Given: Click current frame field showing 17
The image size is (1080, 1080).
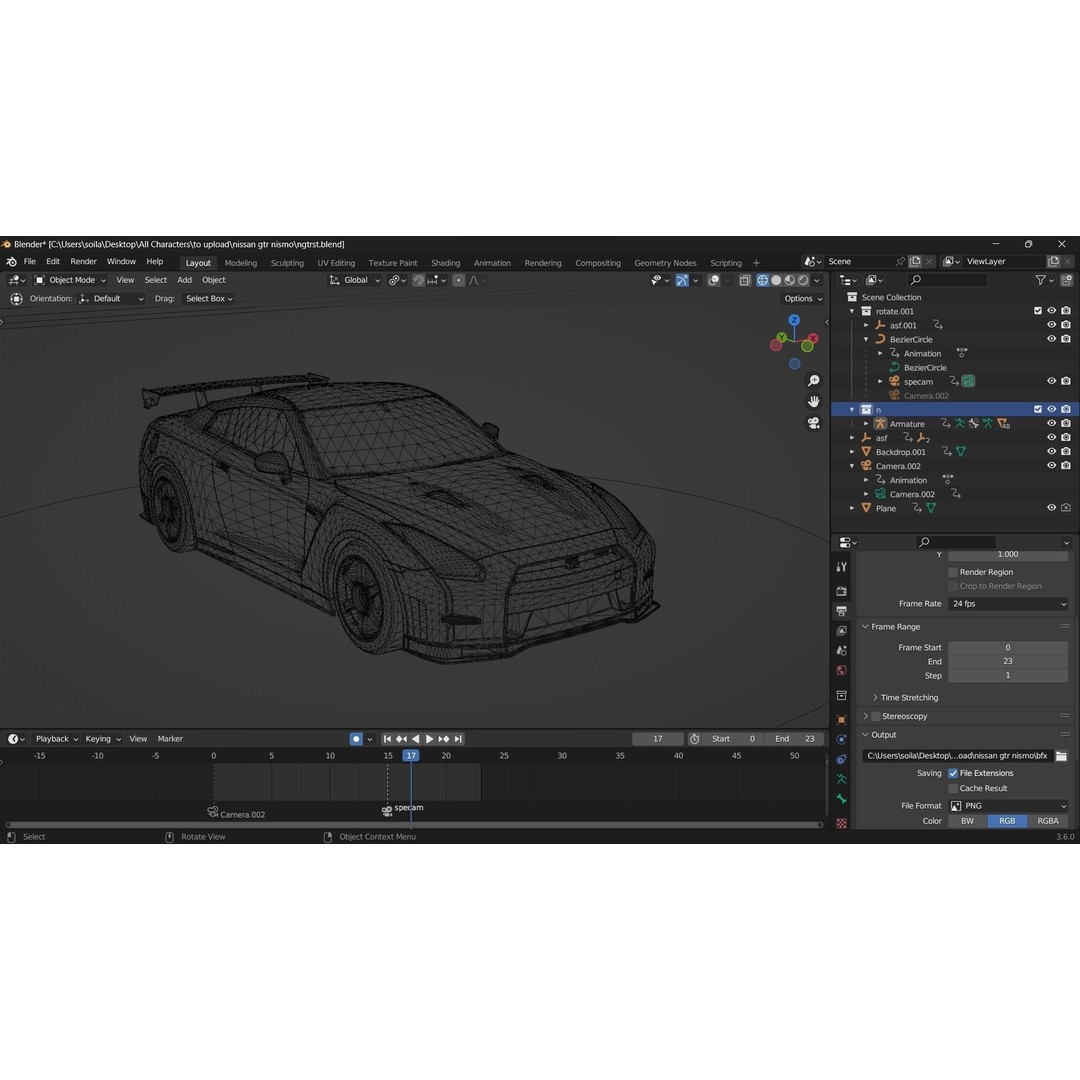Looking at the screenshot, I should (x=658, y=739).
